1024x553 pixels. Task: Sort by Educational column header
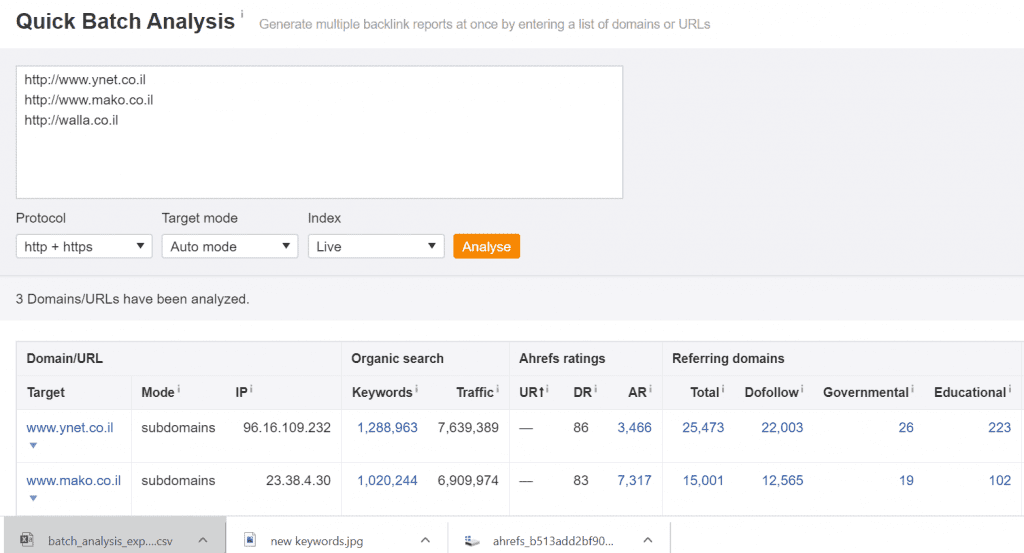[970, 392]
